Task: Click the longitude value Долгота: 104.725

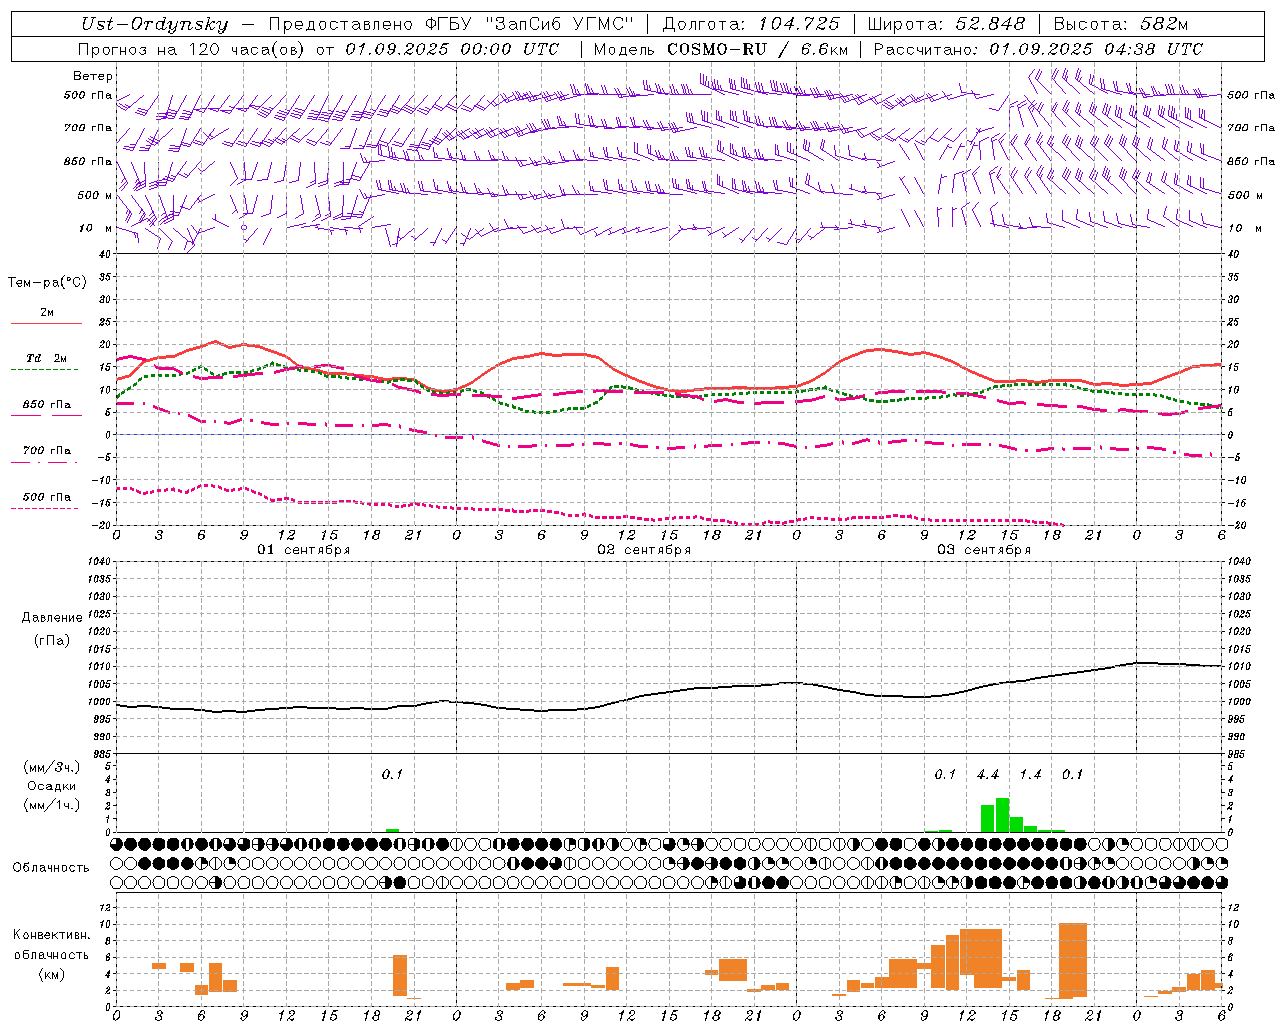Action: pos(751,24)
